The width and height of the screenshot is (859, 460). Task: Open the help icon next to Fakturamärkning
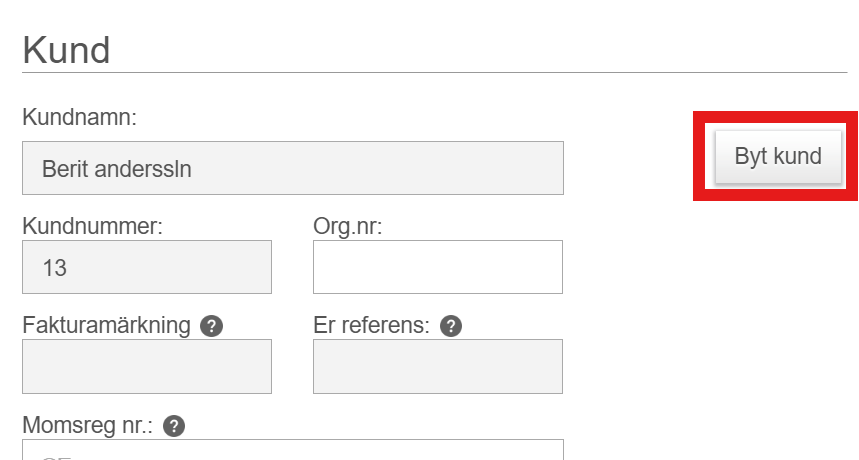pos(211,326)
